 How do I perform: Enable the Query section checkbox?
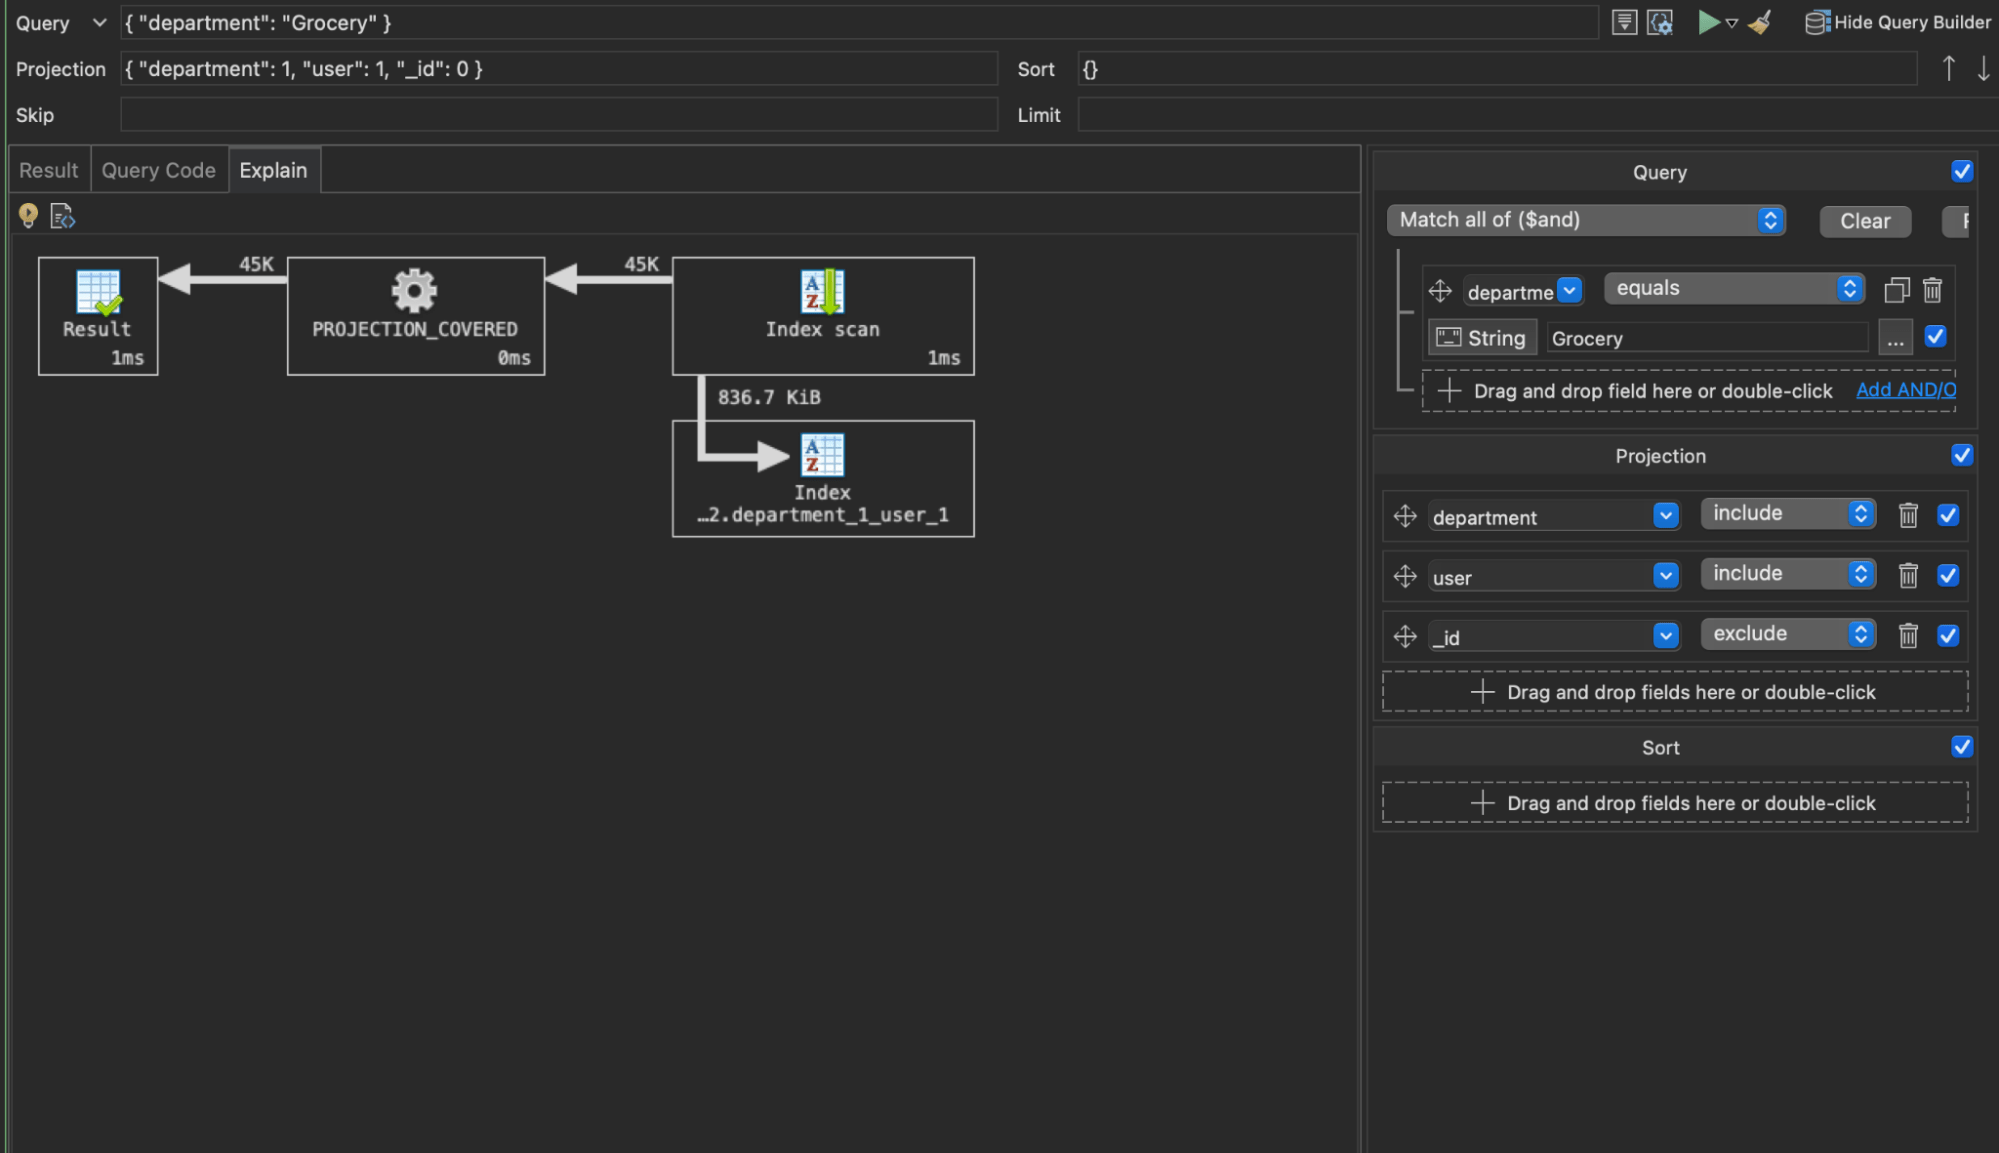(x=1963, y=171)
